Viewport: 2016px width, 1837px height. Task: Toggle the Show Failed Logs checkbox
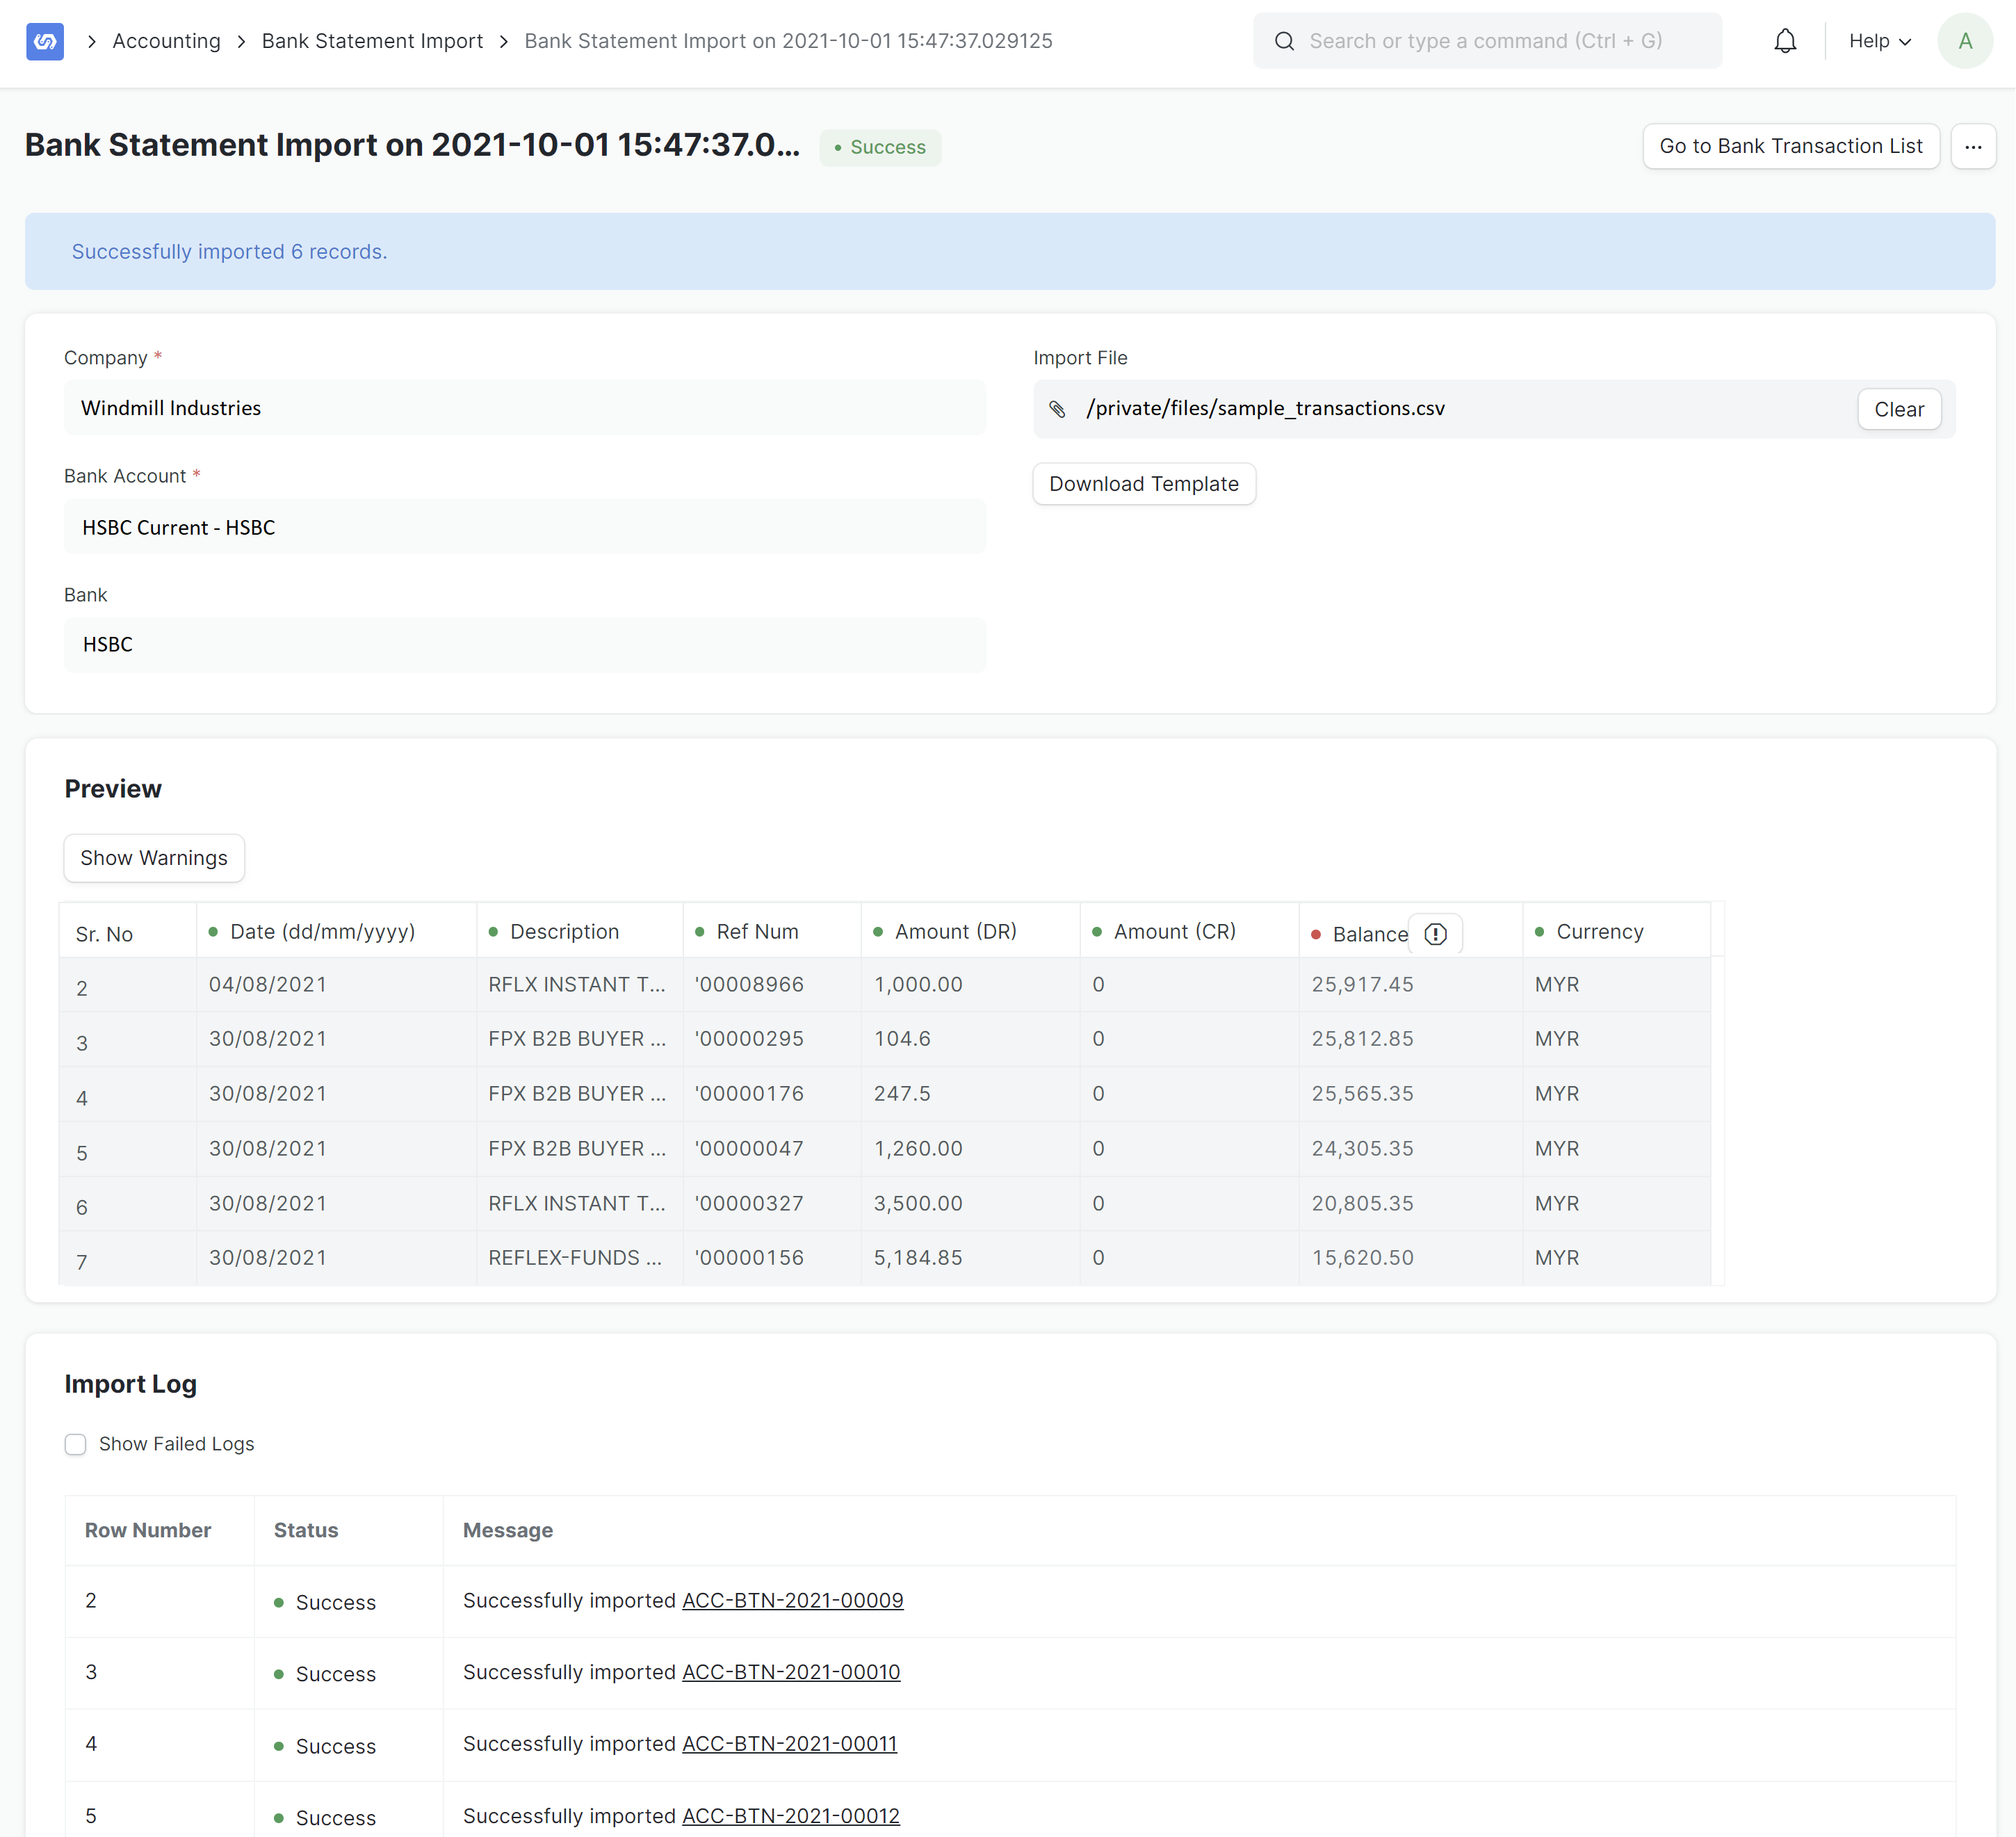tap(75, 1444)
